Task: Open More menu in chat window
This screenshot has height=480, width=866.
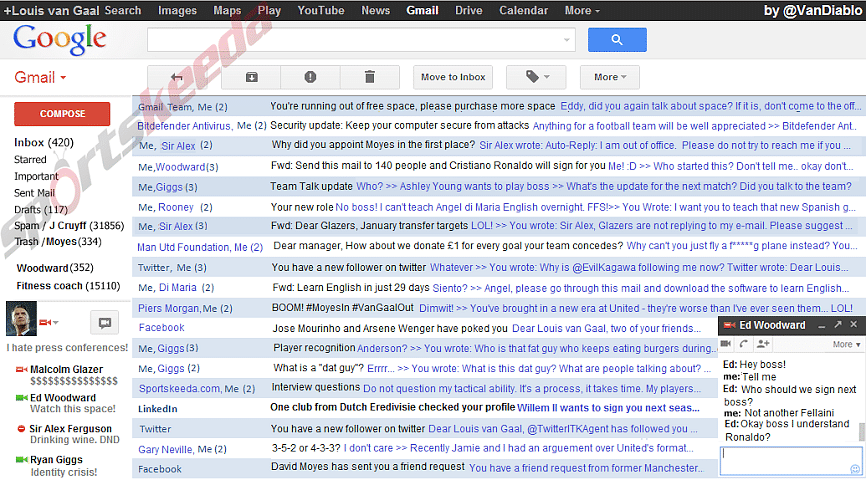Action: (x=847, y=344)
